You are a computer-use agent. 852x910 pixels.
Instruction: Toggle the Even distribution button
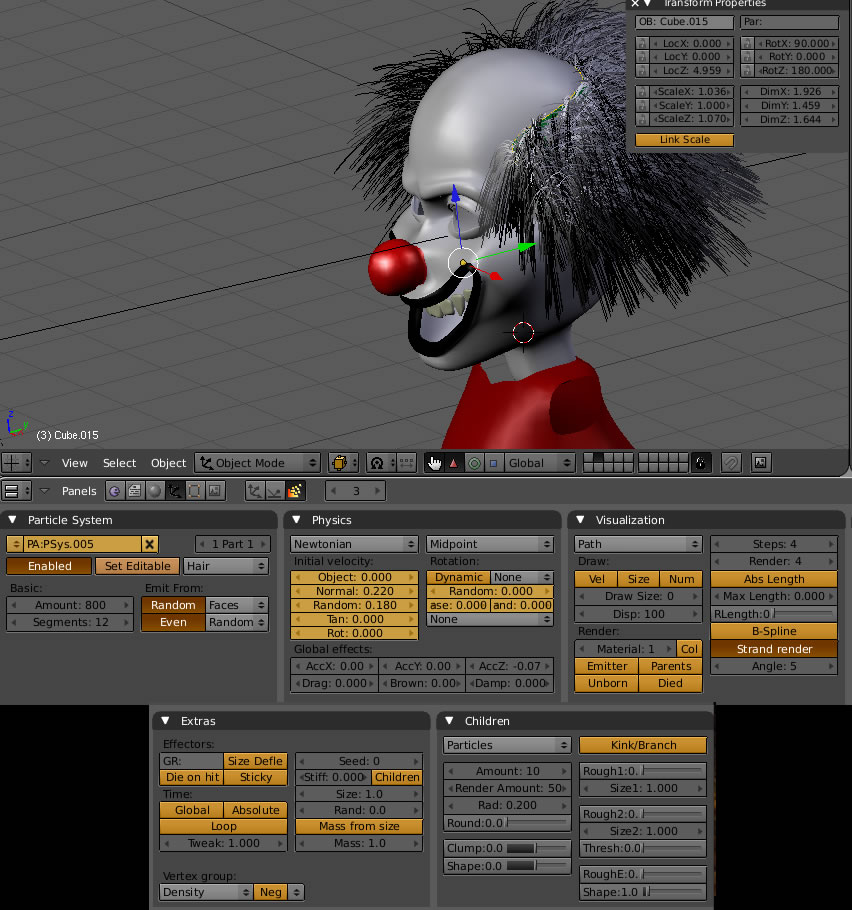click(173, 622)
